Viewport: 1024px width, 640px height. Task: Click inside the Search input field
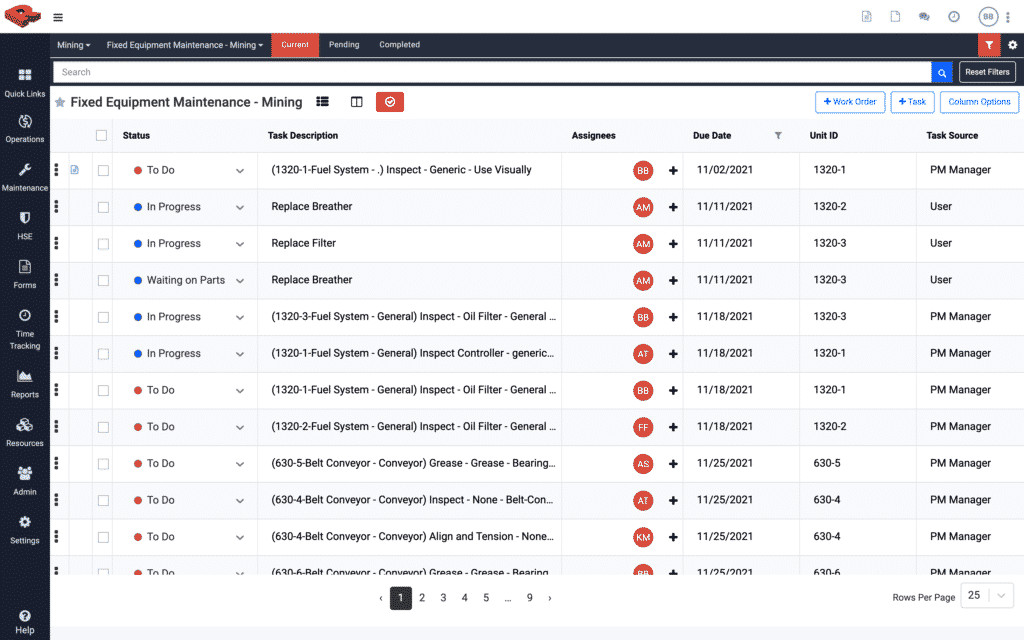click(x=490, y=72)
